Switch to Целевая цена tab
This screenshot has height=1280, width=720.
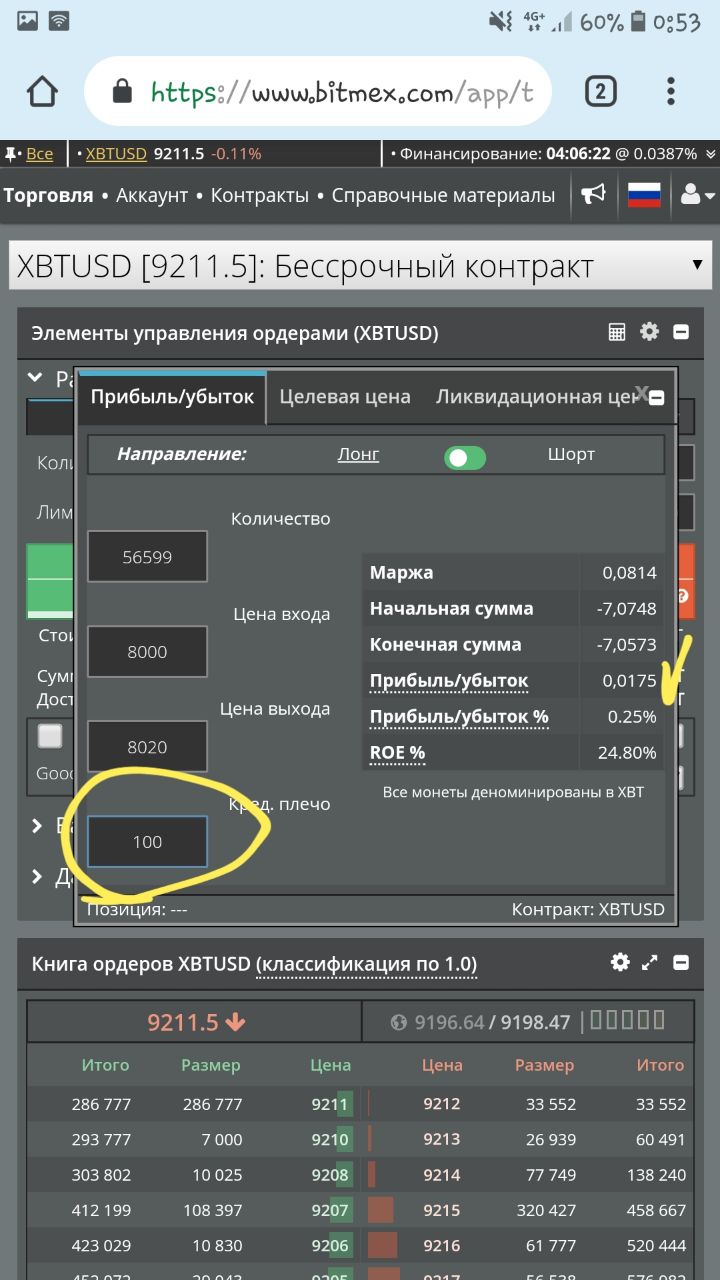[x=345, y=397]
